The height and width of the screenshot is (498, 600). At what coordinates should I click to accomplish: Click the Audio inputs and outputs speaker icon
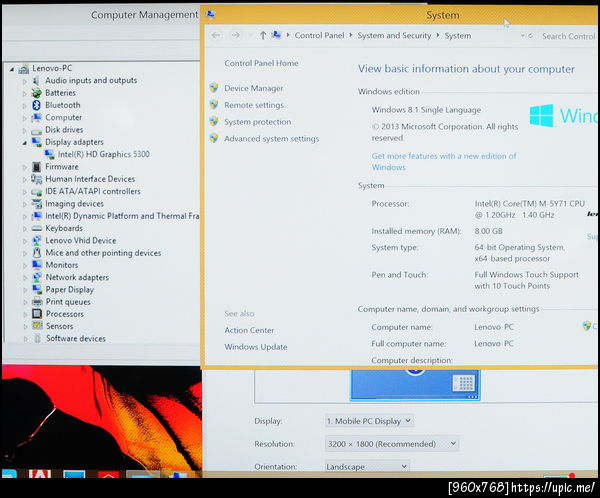[36, 80]
